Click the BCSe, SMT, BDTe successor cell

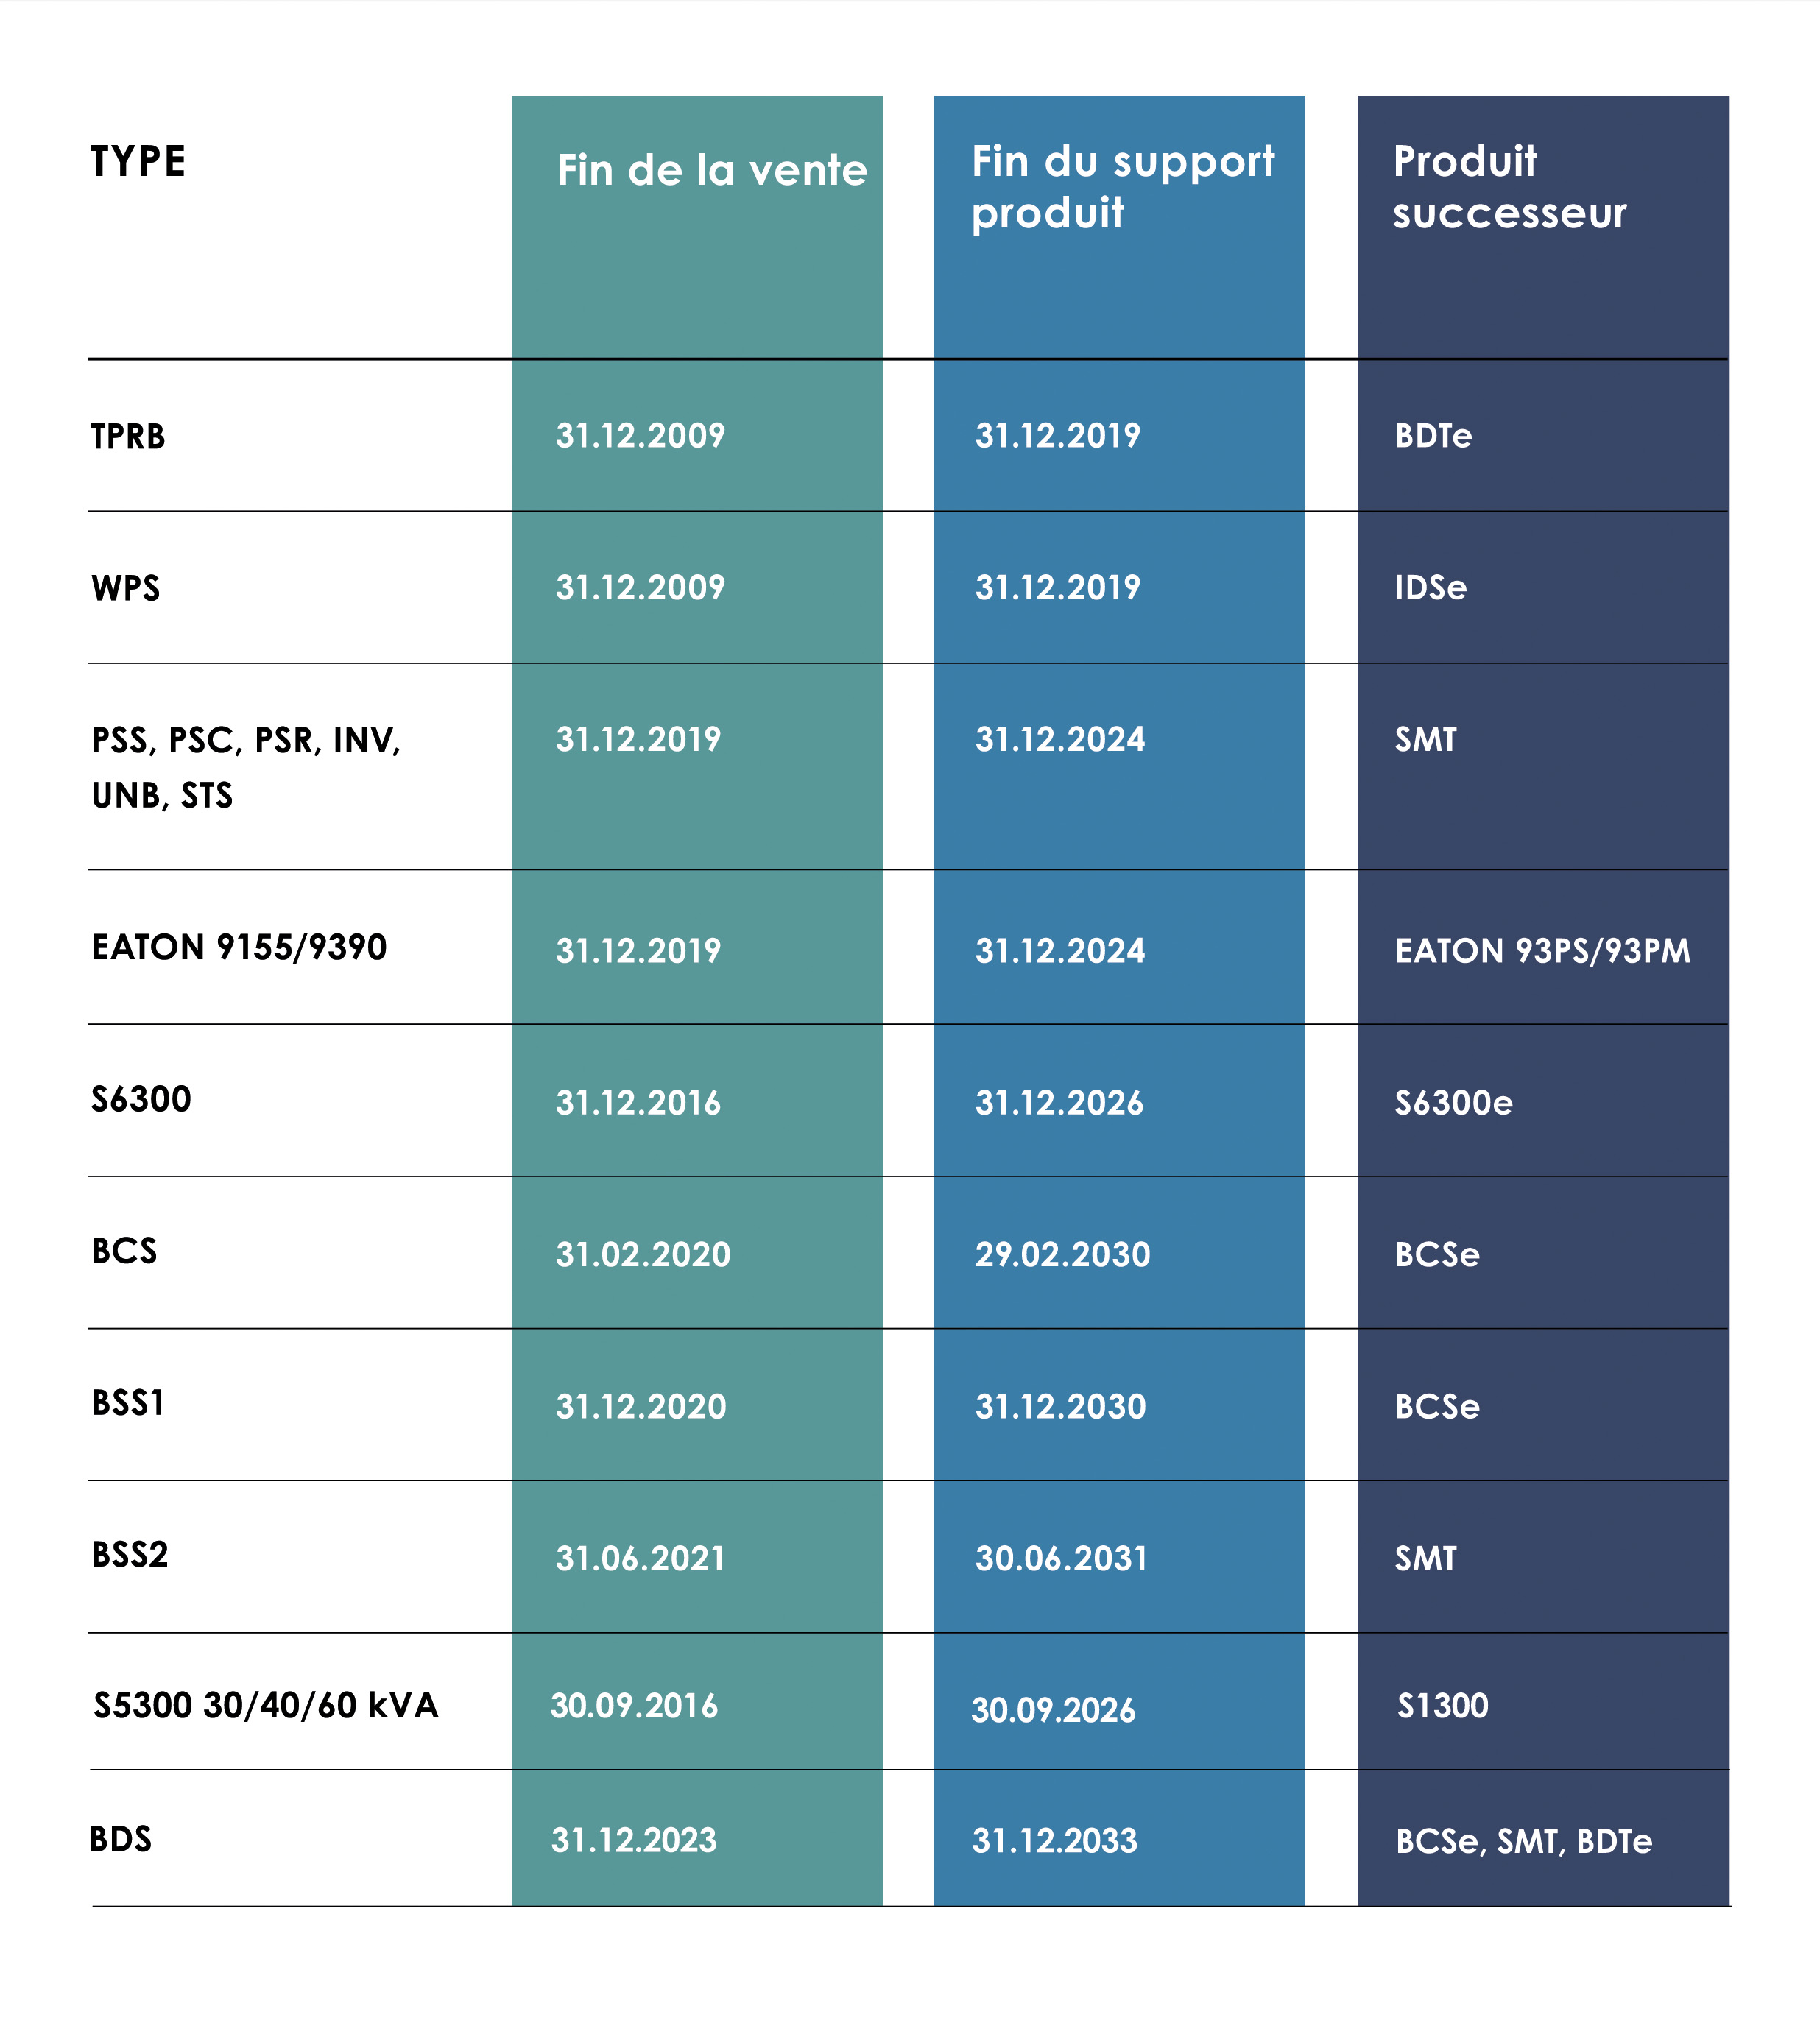(x=1523, y=1842)
